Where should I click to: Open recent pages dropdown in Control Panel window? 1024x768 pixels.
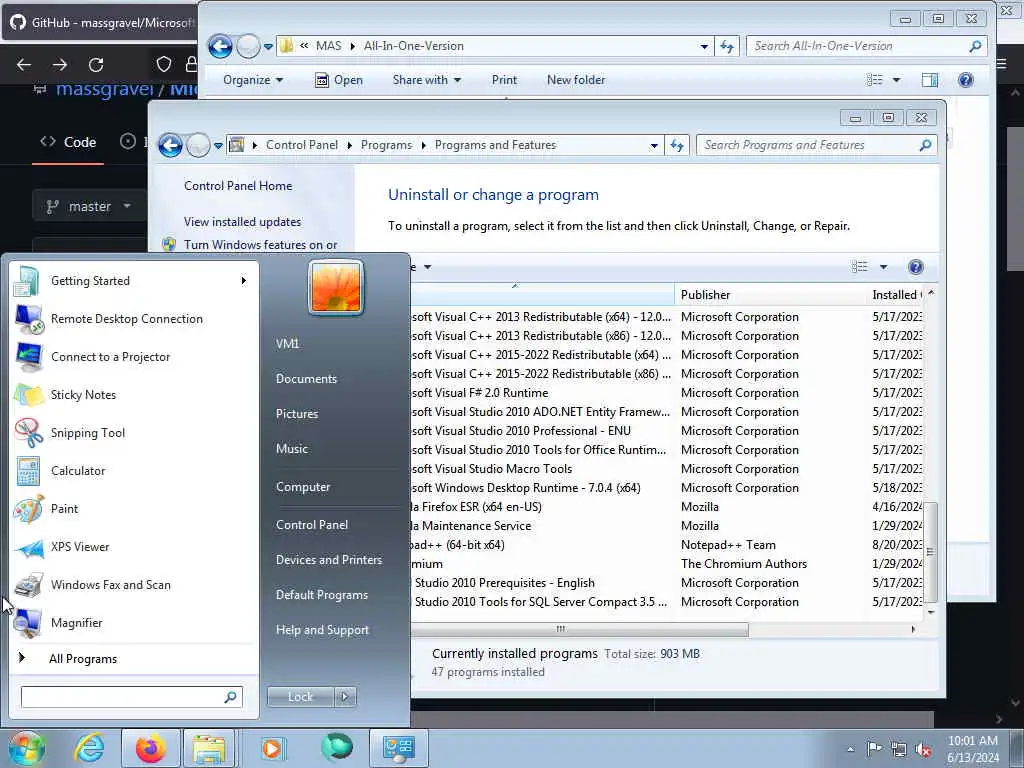click(x=218, y=146)
